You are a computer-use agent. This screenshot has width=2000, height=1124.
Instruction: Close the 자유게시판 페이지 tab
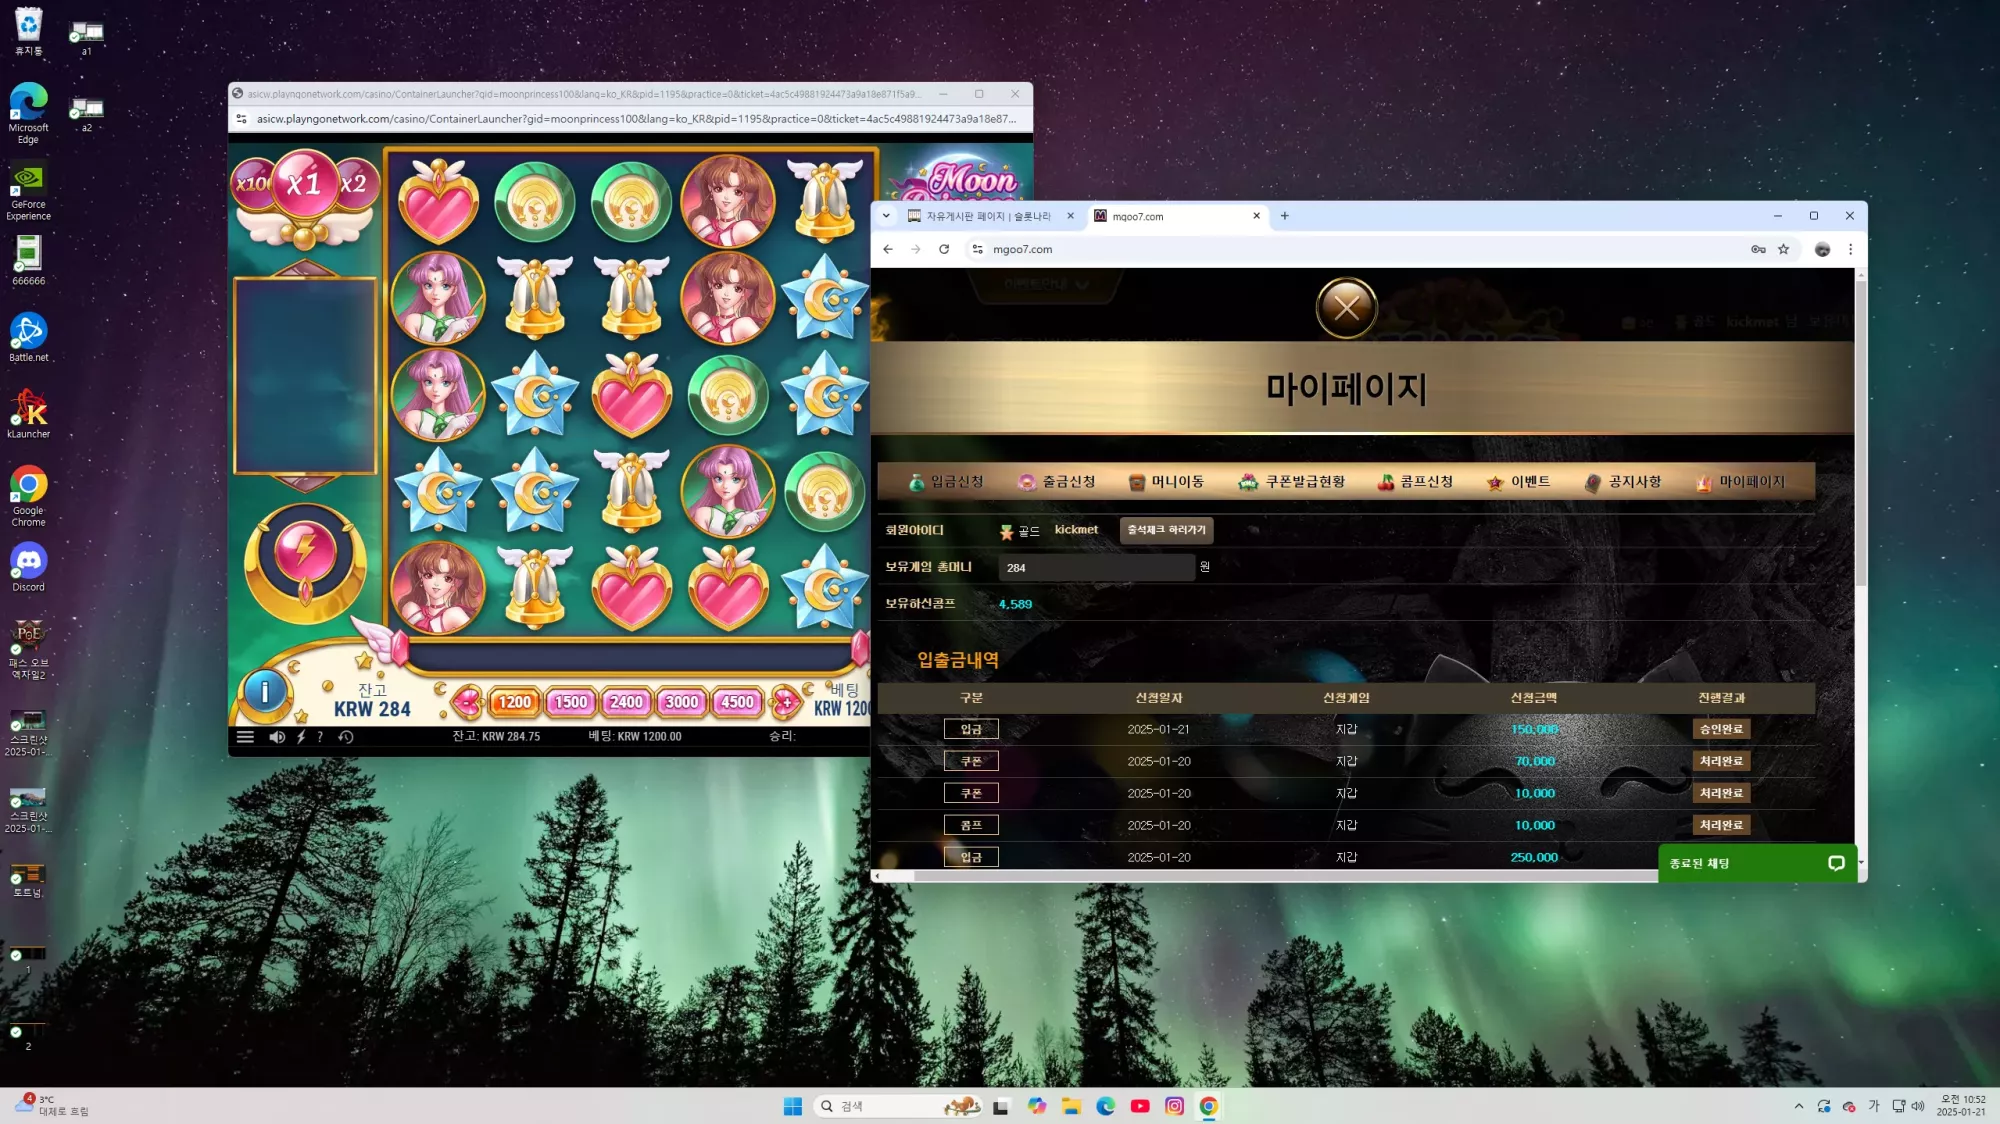pos(1070,216)
